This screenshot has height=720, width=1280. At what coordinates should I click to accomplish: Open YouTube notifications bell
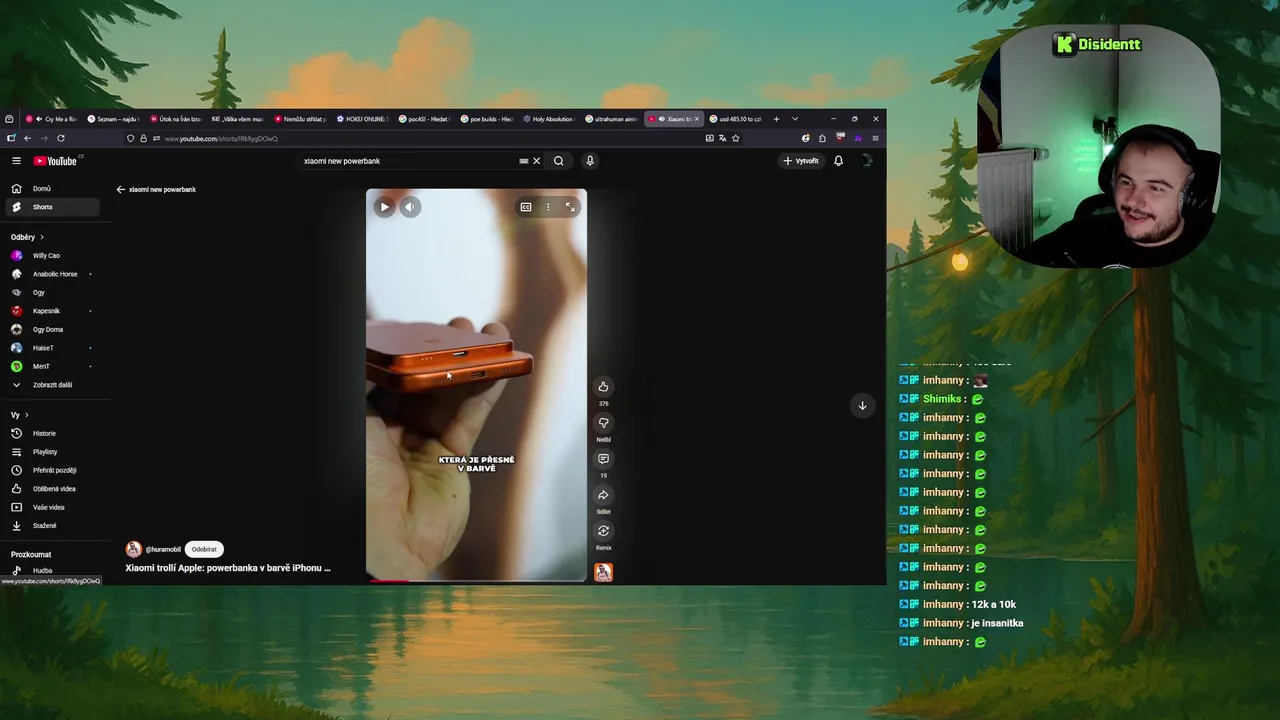coord(838,160)
